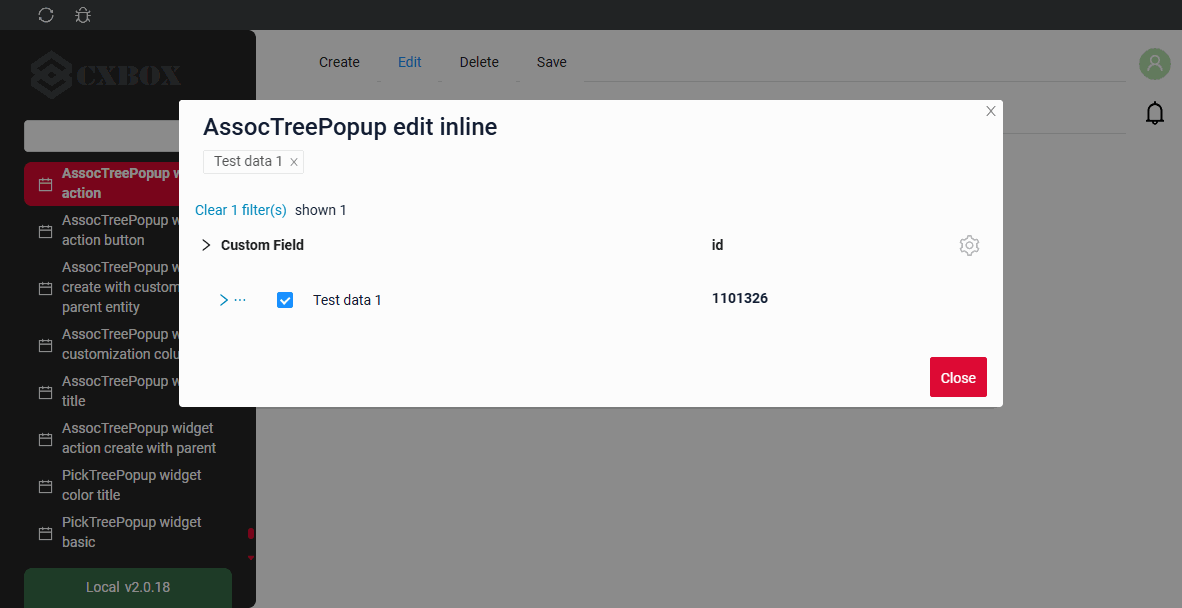The image size is (1182, 608).
Task: Select the Edit action
Action: tap(409, 63)
